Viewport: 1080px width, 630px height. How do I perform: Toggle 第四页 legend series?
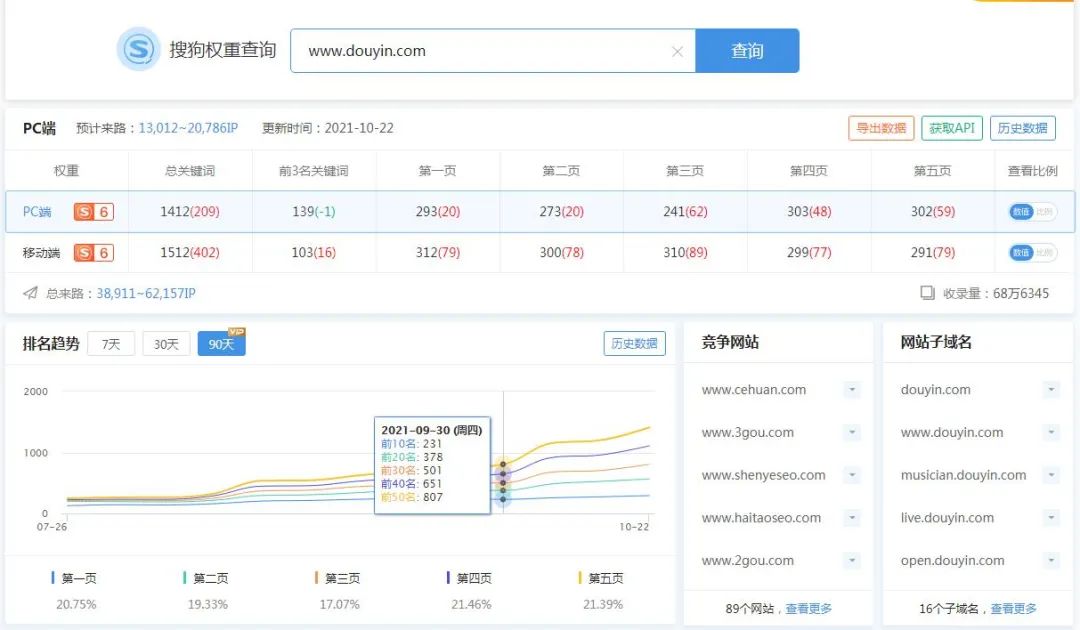[469, 578]
